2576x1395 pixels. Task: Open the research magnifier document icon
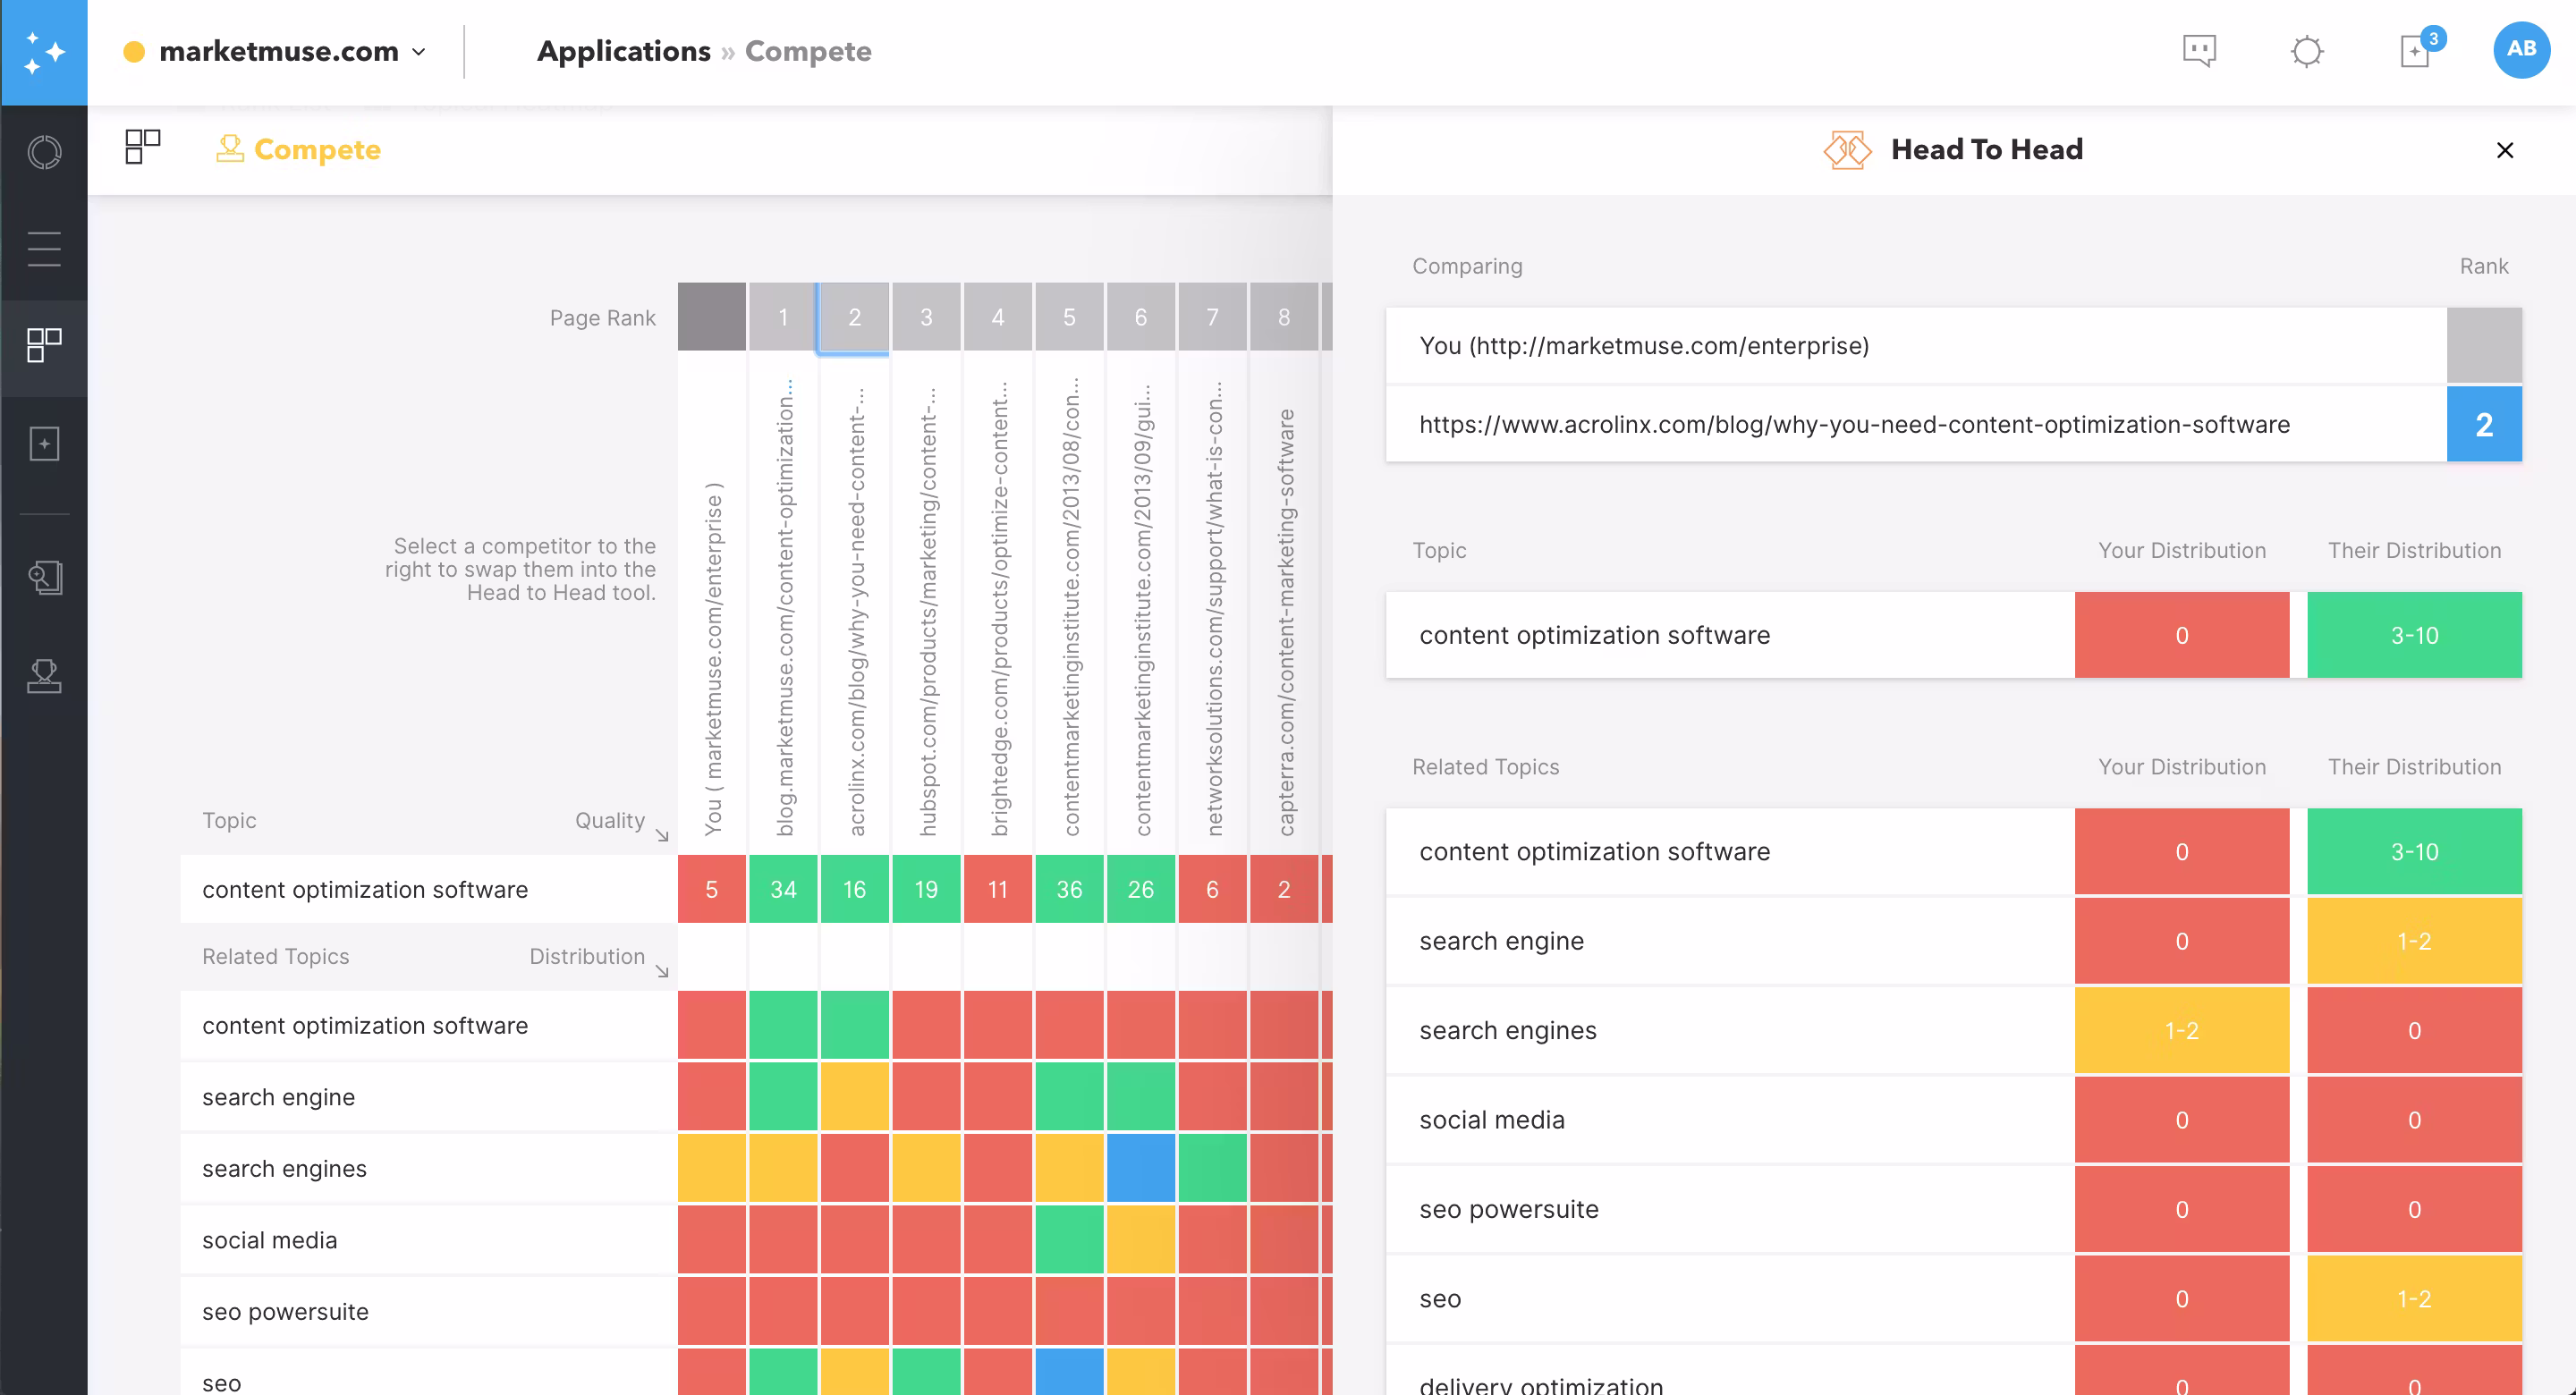(44, 577)
